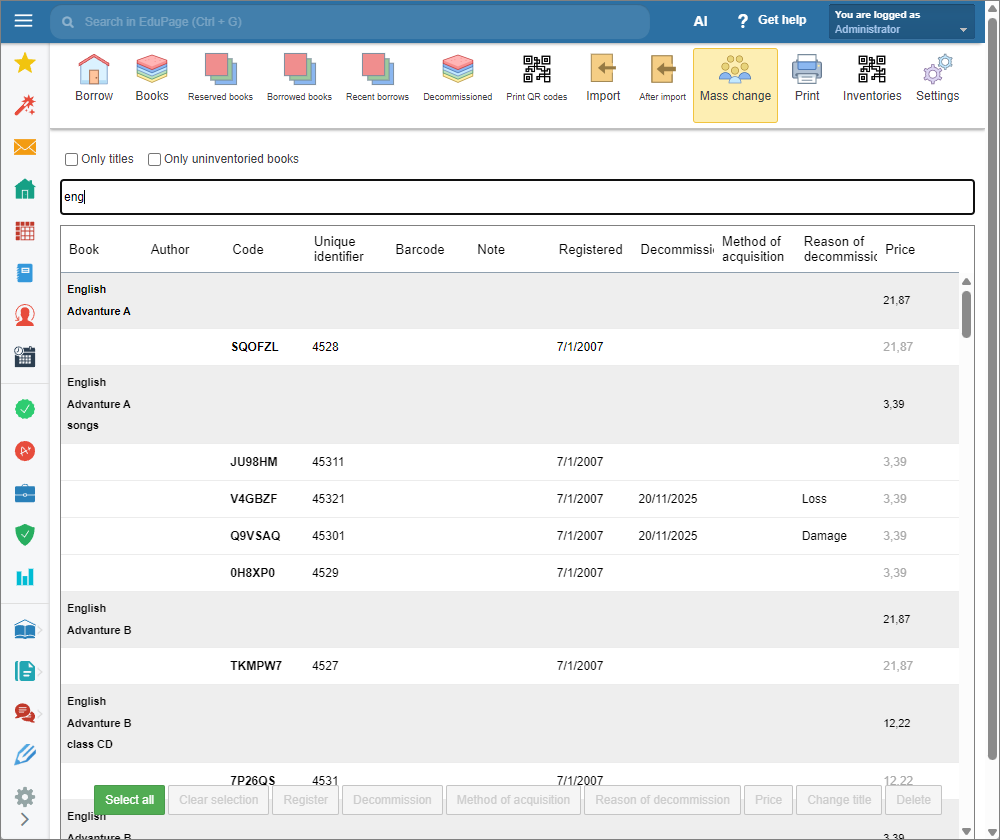Open library Settings gears icon
The width and height of the screenshot is (1000, 840).
[x=937, y=78]
